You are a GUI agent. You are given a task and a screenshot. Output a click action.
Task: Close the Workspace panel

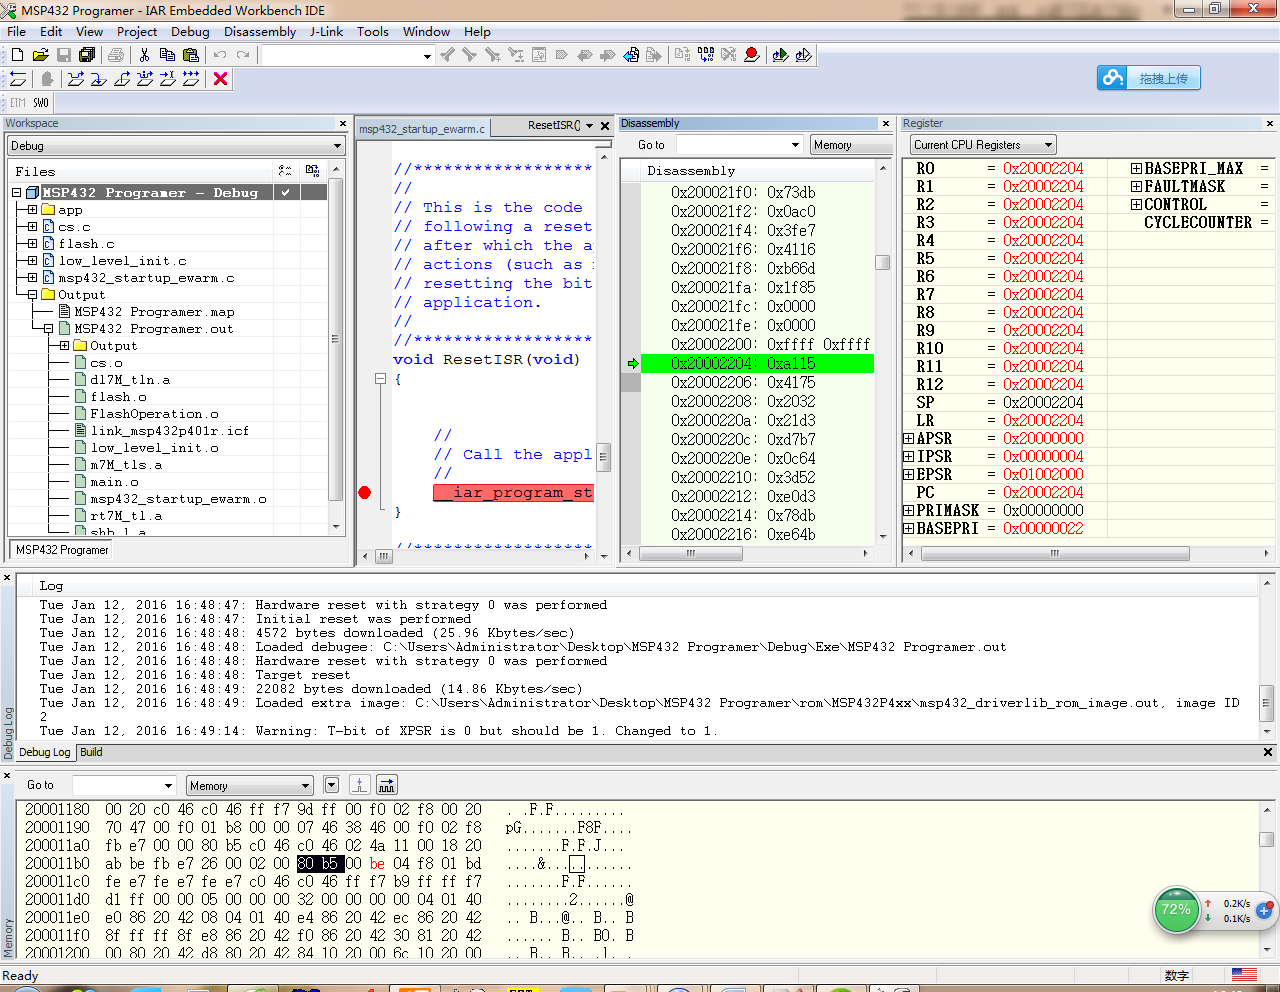pos(343,124)
